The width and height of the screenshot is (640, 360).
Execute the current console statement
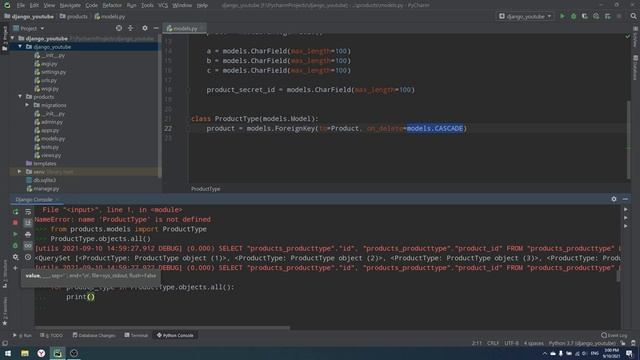(16, 234)
